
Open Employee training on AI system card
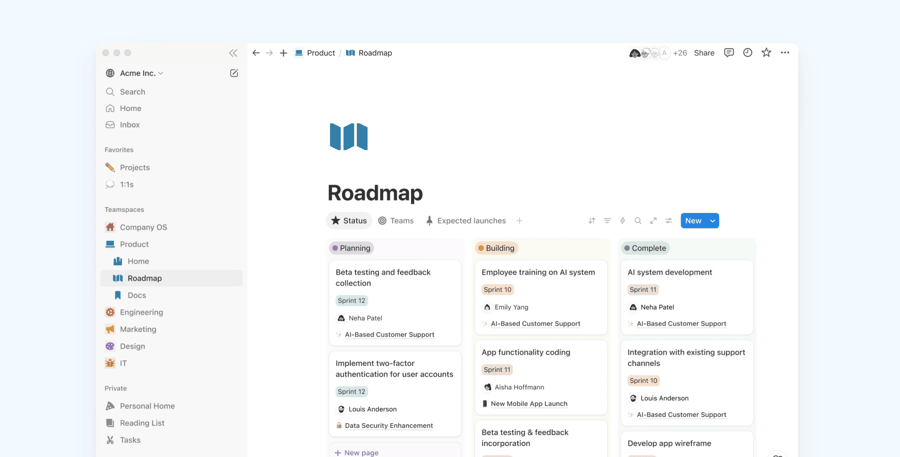click(x=541, y=297)
